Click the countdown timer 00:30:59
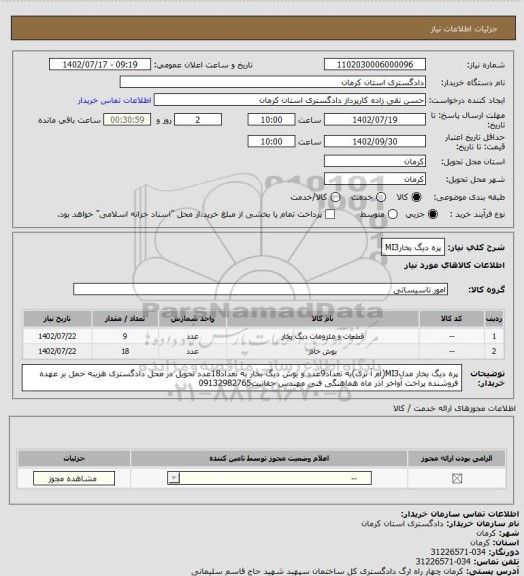Viewport: 524px width, 576px height. 127,120
